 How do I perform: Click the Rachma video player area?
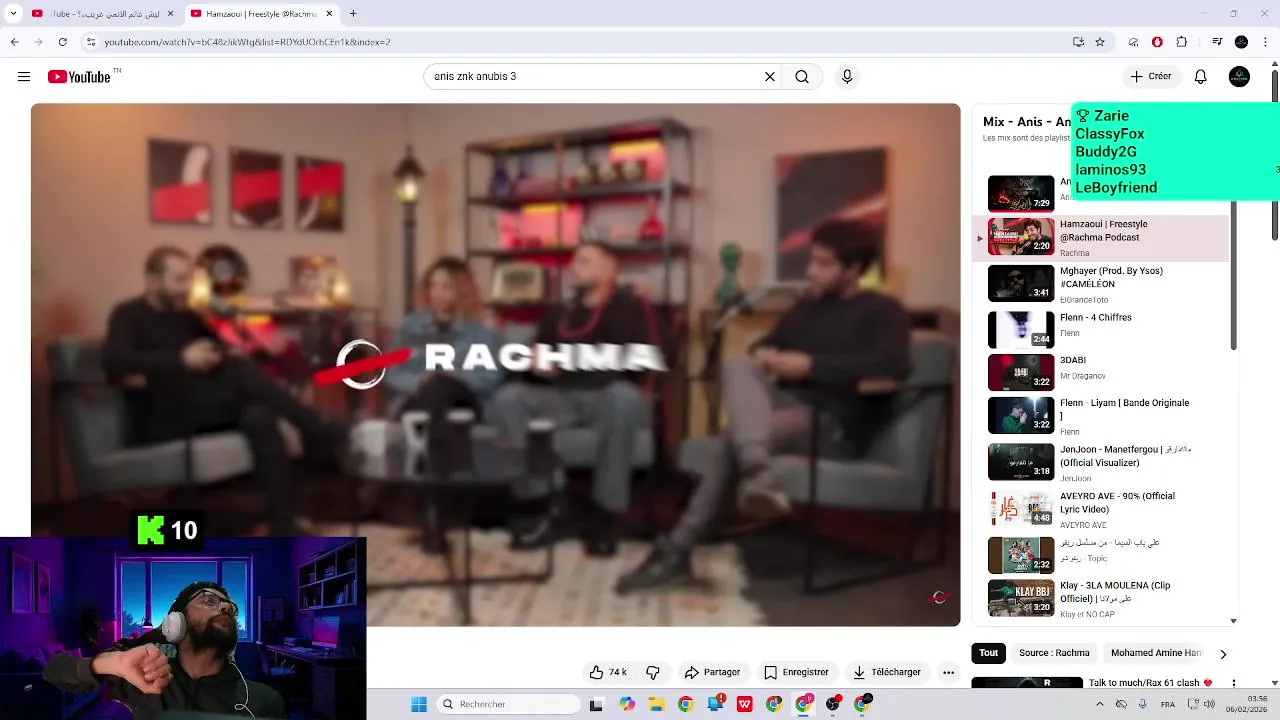tap(495, 365)
